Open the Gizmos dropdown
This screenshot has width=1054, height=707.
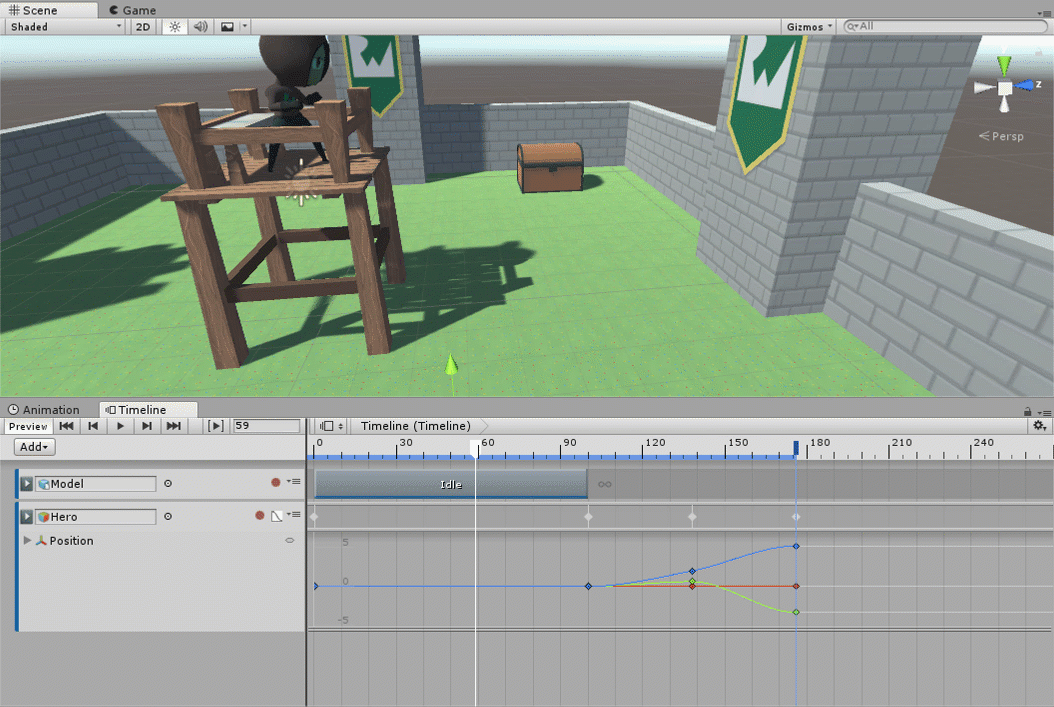809,27
